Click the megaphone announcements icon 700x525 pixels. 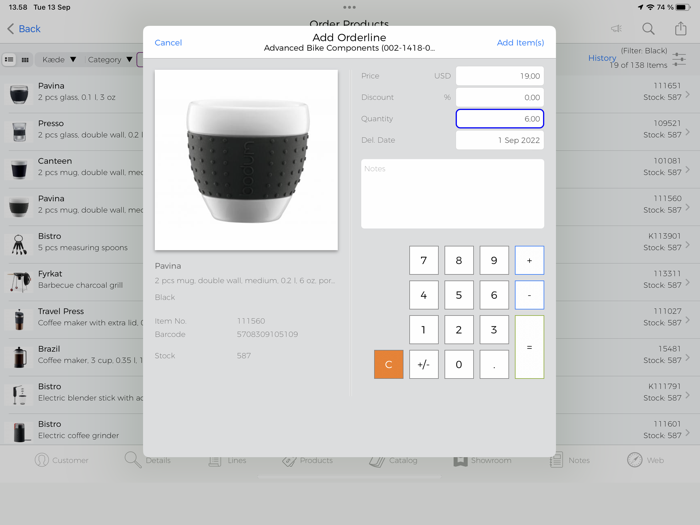(617, 29)
